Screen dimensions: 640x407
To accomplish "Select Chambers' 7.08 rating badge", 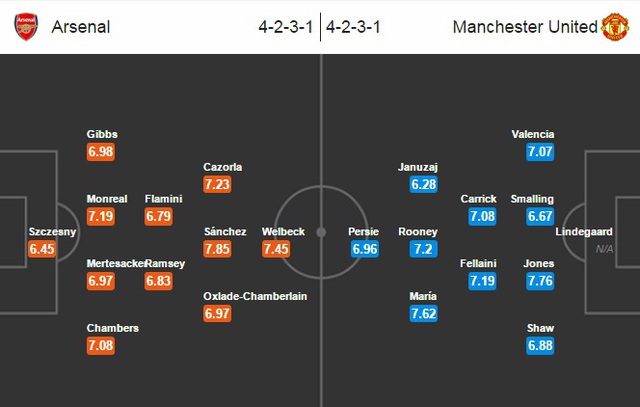I will (101, 345).
